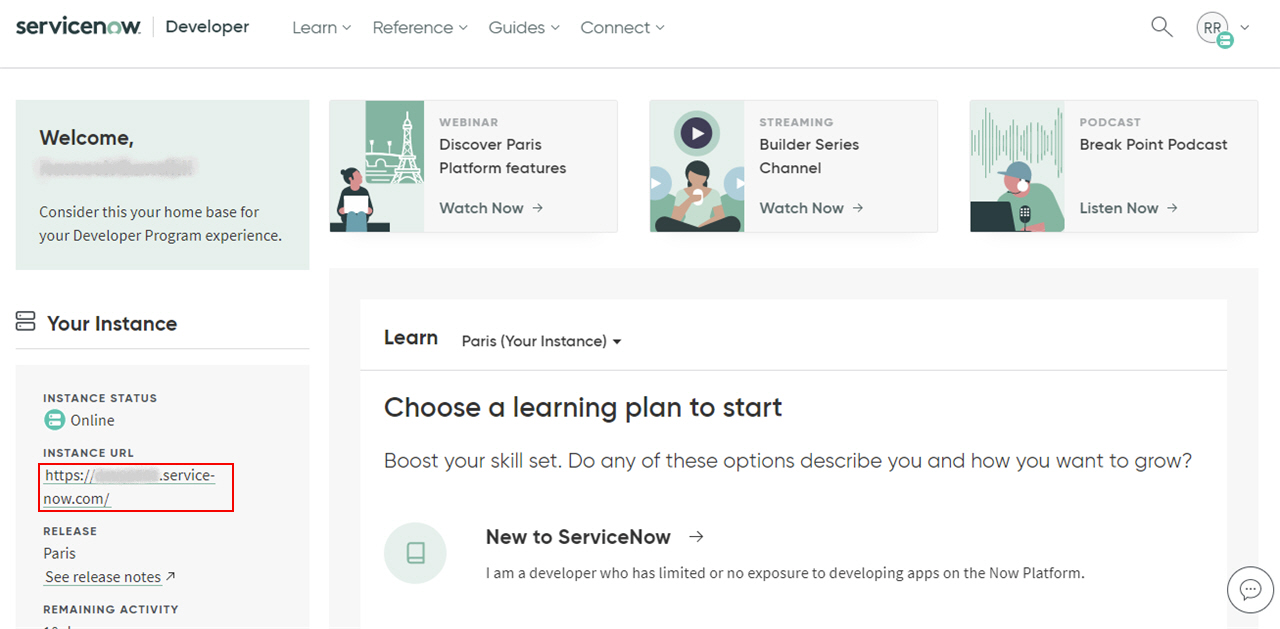This screenshot has height=629, width=1280.
Task: Open the Paris (Your Instance) dropdown
Action: [x=541, y=341]
